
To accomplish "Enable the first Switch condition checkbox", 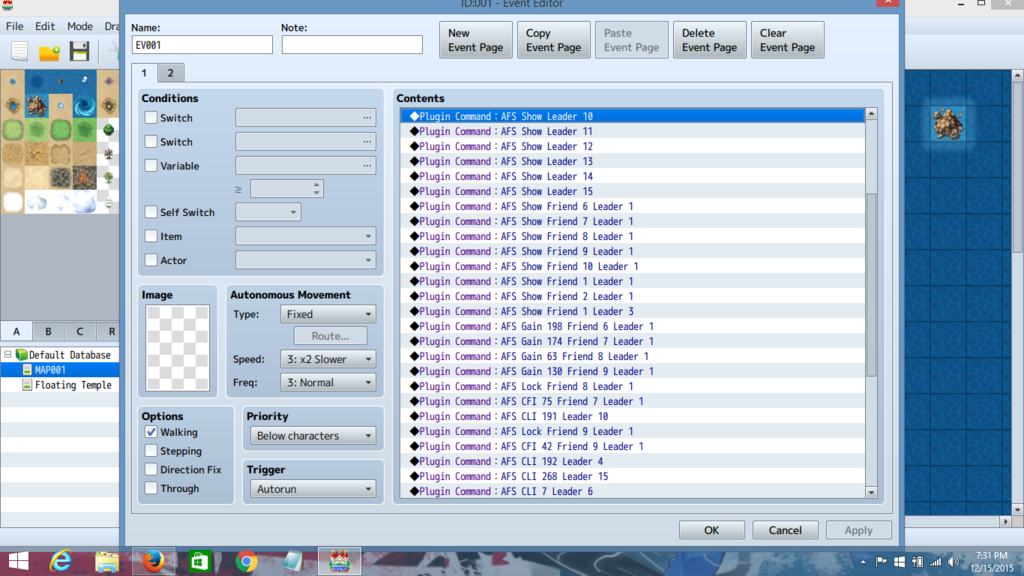I will (x=151, y=118).
